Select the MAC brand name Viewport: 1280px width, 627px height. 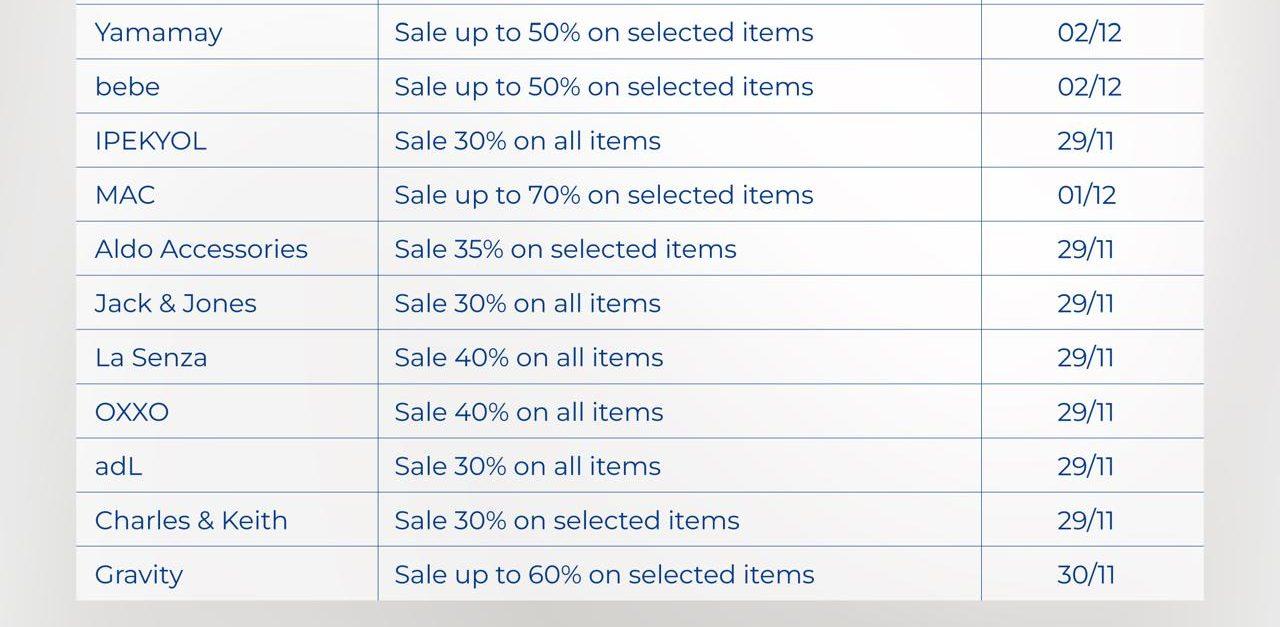pos(125,195)
